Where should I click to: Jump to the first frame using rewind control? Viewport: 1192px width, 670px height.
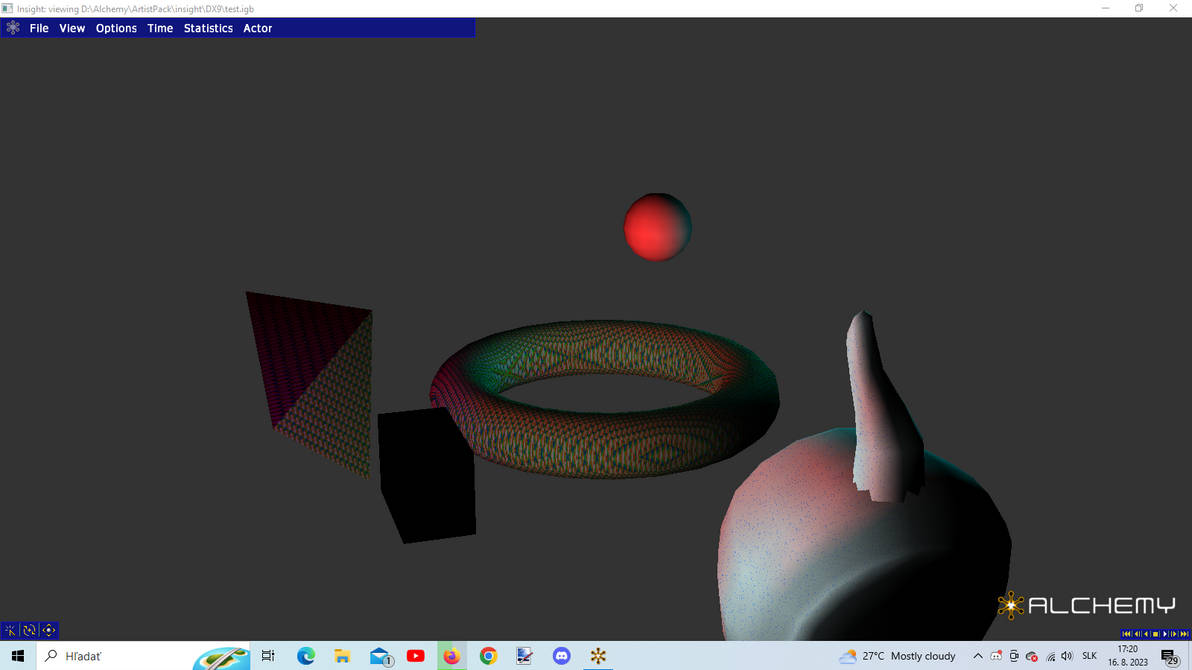(x=1126, y=634)
